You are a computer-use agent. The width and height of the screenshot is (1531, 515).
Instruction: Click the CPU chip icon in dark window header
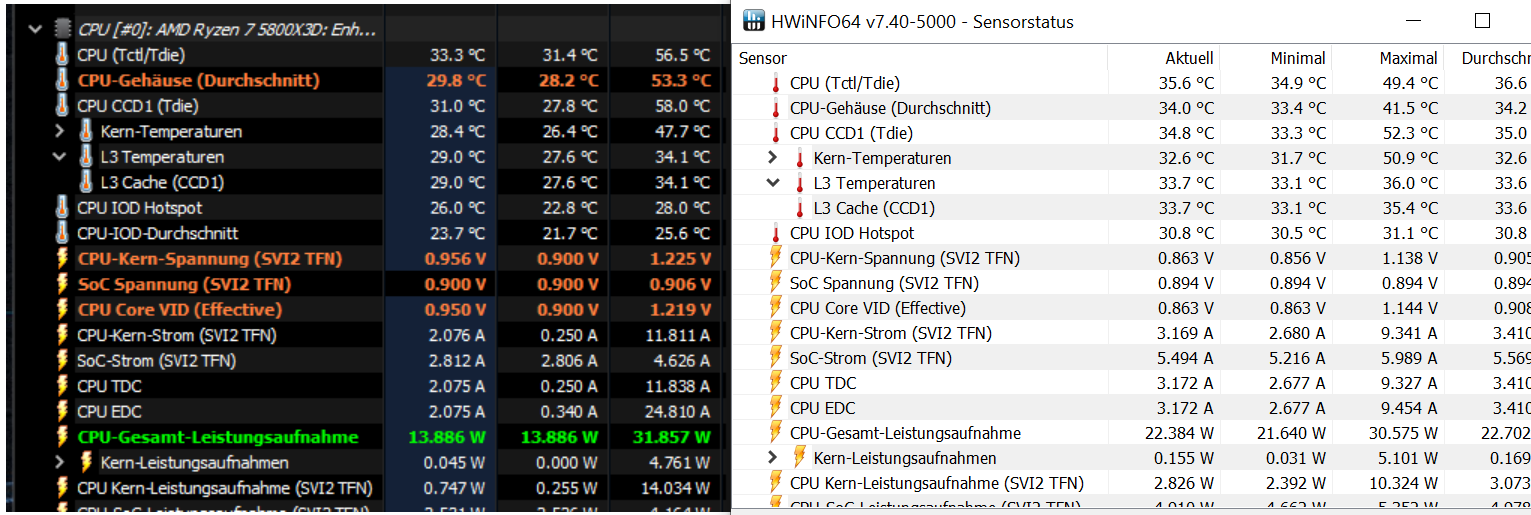coord(63,29)
